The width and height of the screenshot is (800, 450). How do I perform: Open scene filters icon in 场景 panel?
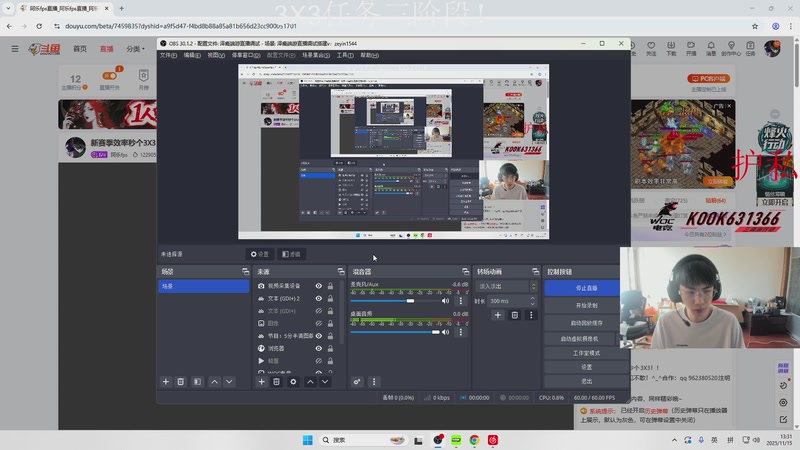tap(197, 382)
